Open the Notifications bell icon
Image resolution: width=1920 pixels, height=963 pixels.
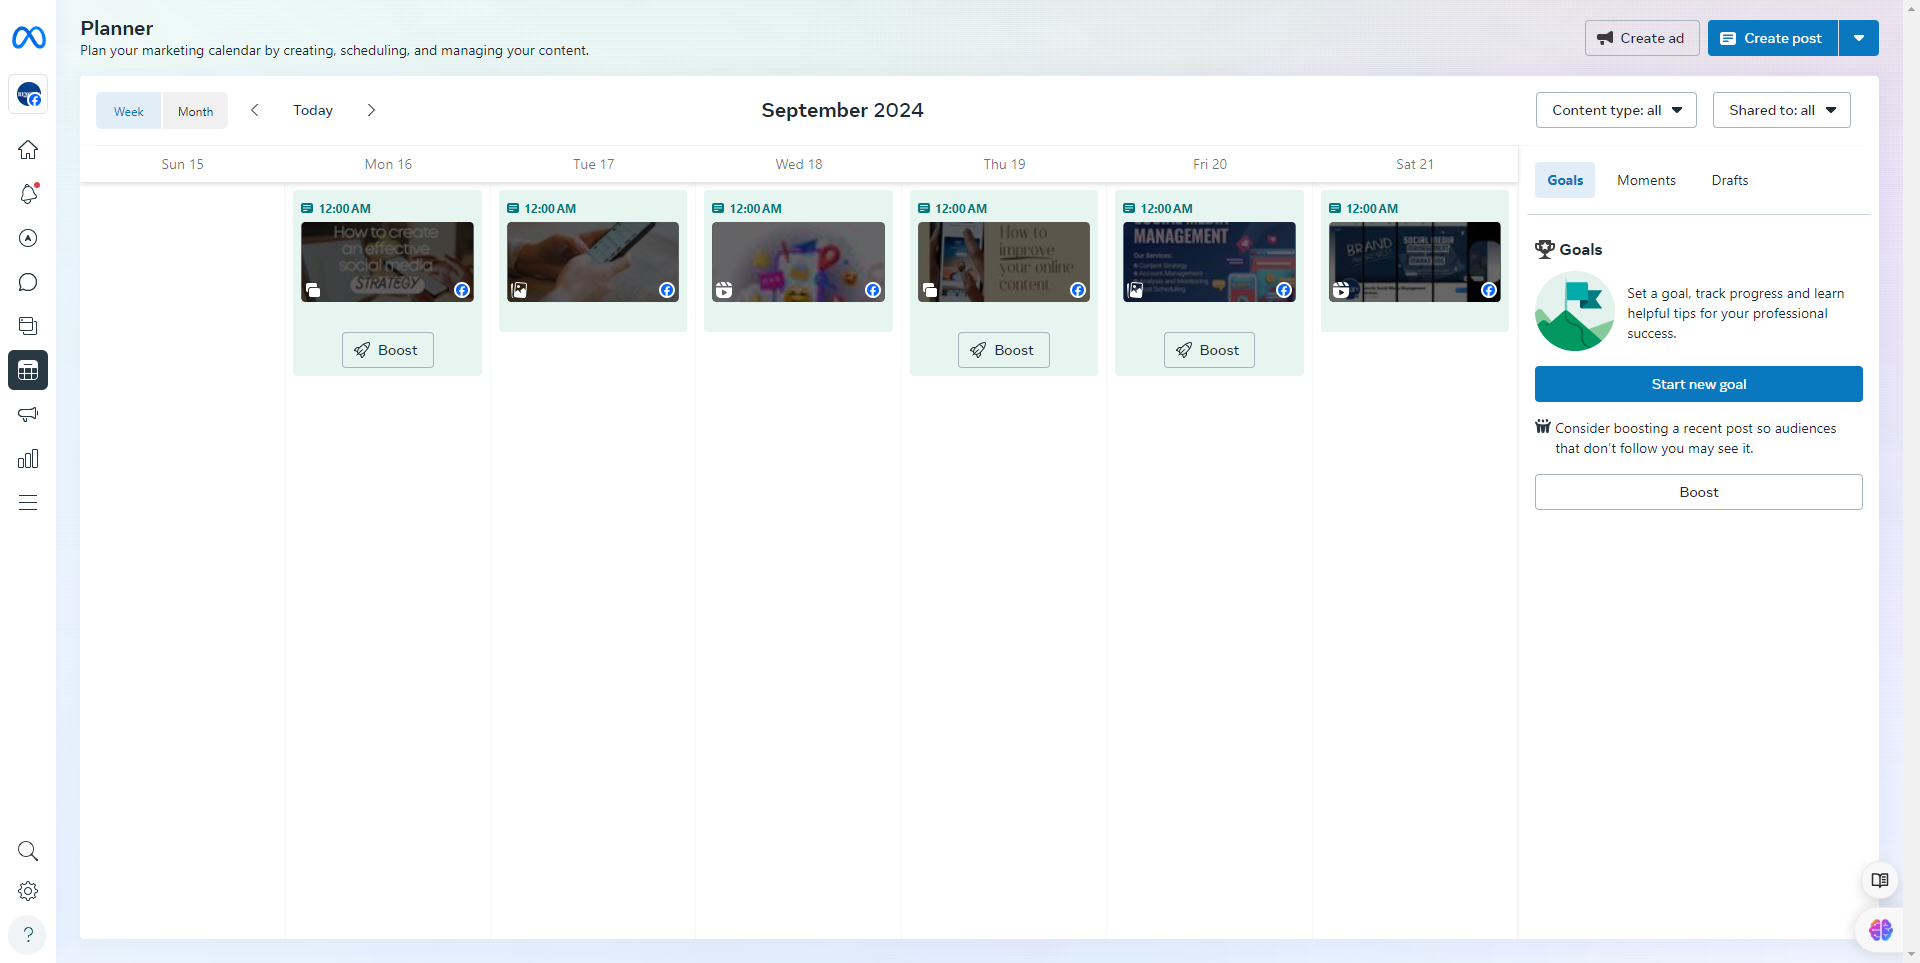pos(28,194)
